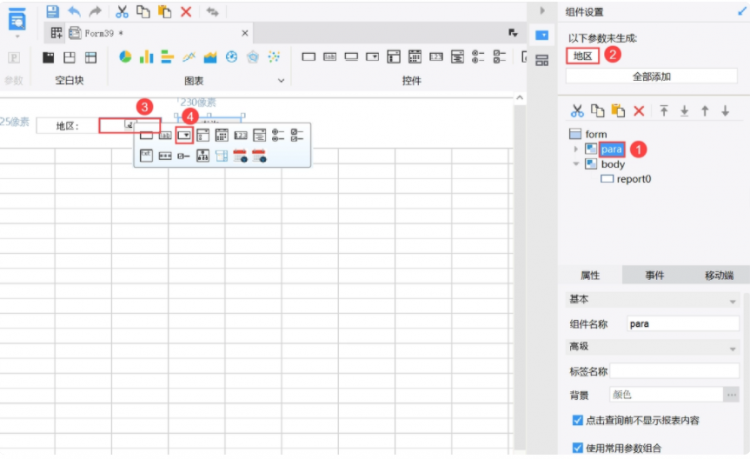Paste using the top toolbar clipboard icon
This screenshot has width=750, height=459.
pyautogui.click(x=164, y=11)
